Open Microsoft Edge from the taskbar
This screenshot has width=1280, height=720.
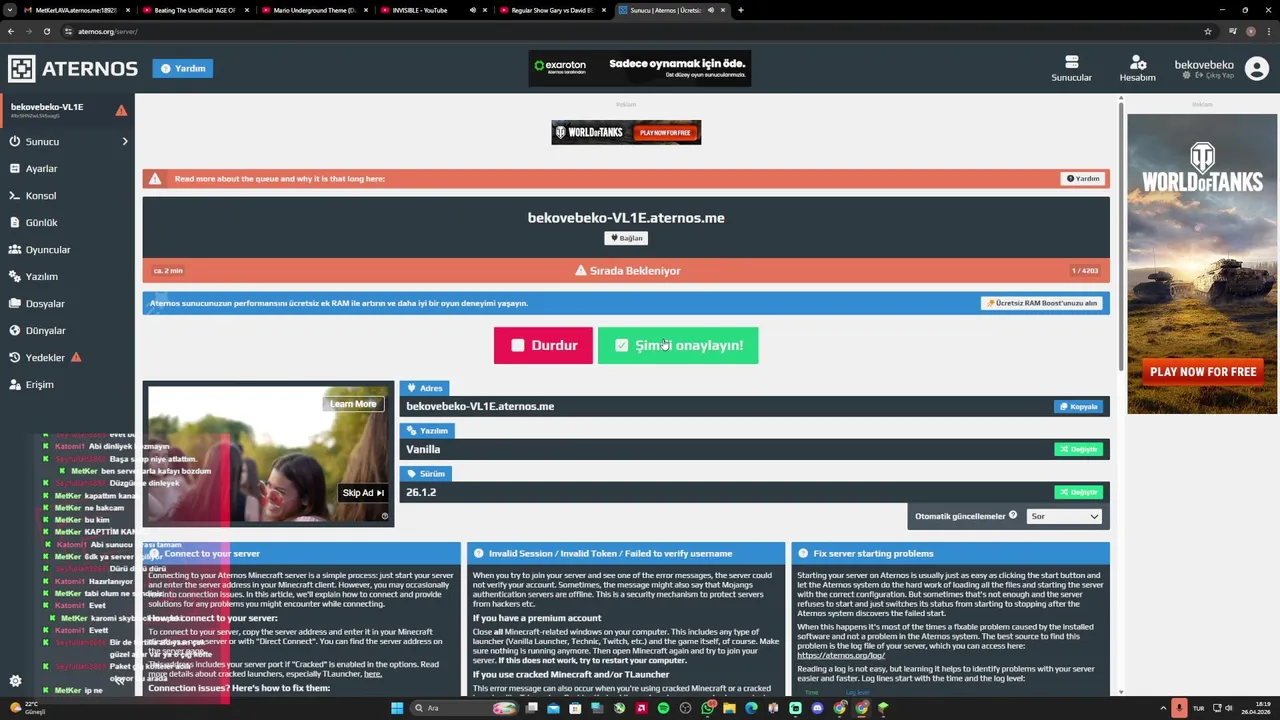click(751, 708)
